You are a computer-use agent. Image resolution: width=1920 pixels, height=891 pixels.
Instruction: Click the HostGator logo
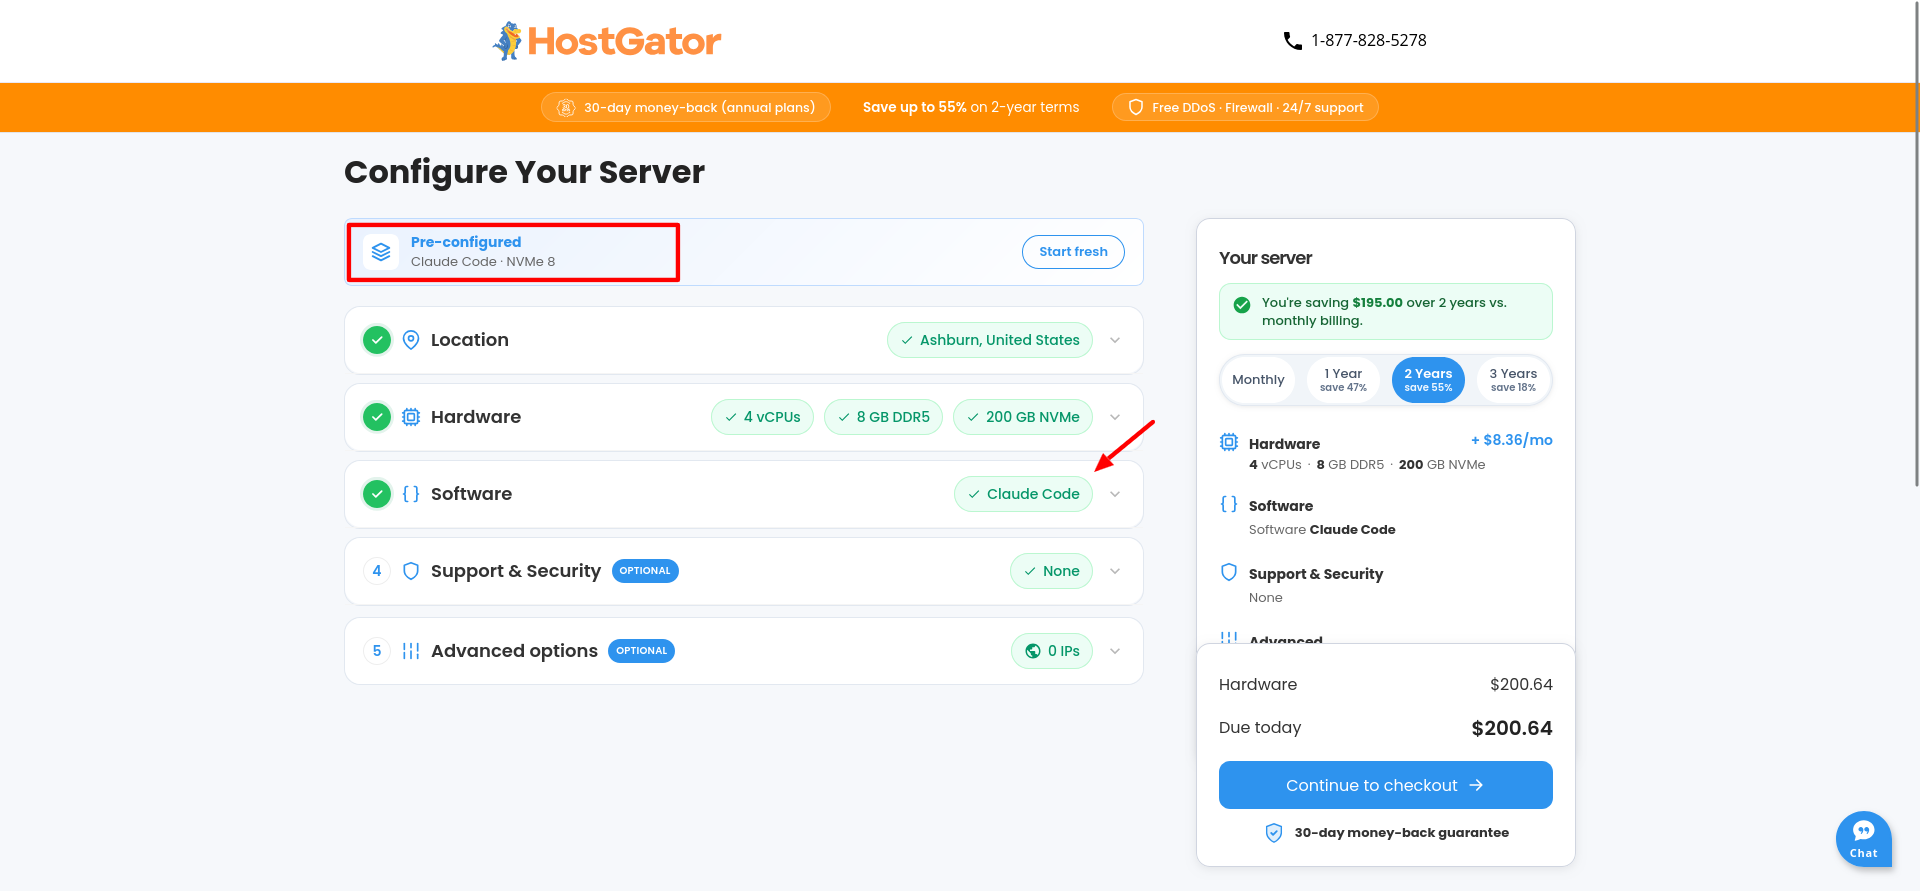607,41
